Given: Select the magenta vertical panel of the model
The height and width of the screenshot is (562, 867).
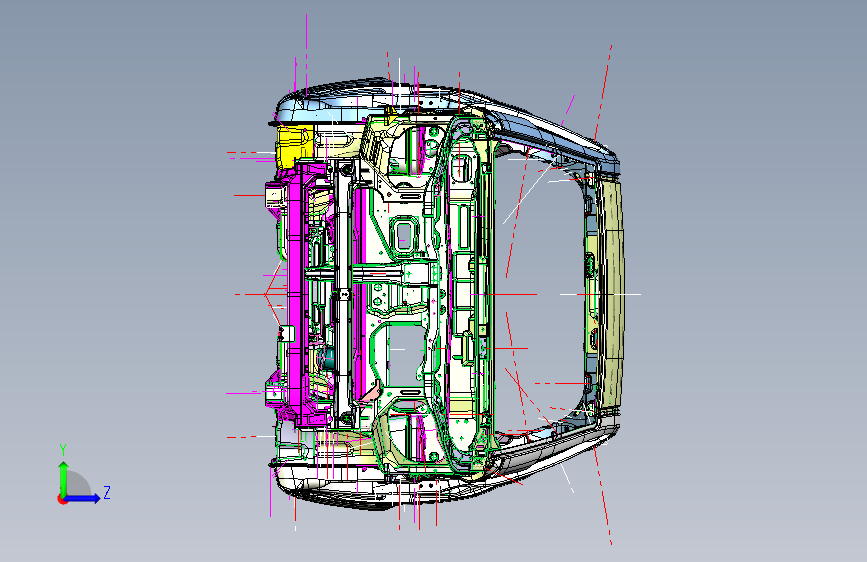Looking at the screenshot, I should (295, 292).
